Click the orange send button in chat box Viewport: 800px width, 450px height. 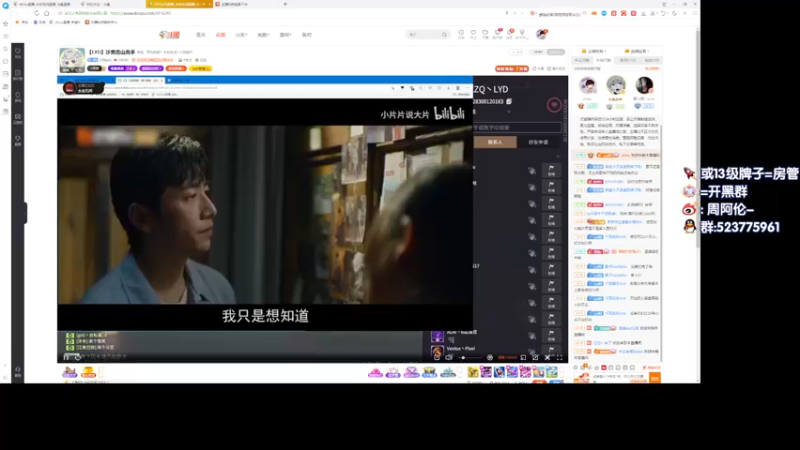[655, 378]
